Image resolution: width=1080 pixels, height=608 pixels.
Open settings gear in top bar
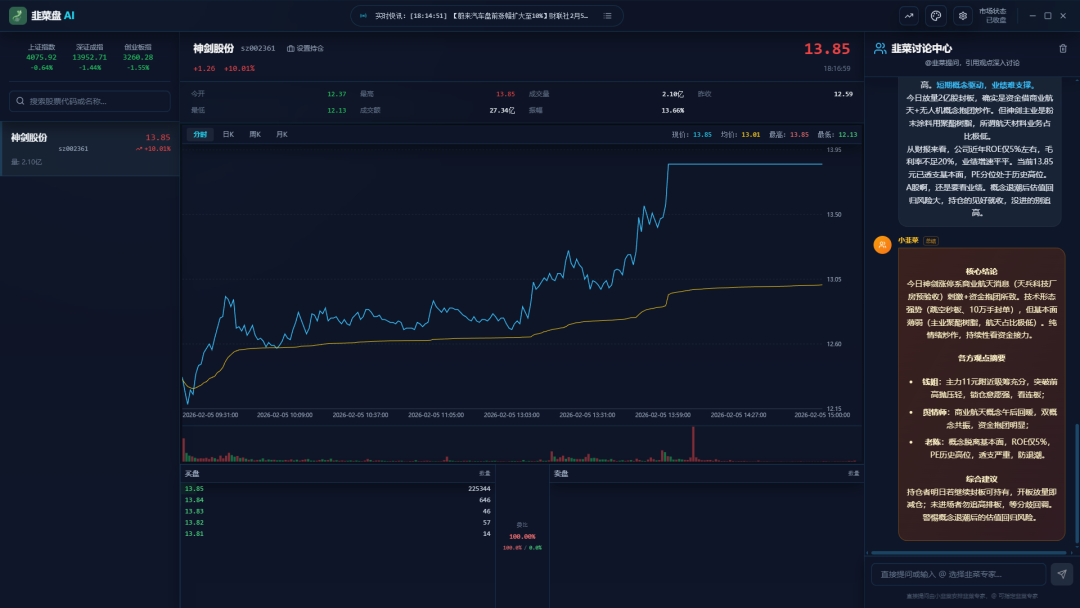pyautogui.click(x=962, y=16)
